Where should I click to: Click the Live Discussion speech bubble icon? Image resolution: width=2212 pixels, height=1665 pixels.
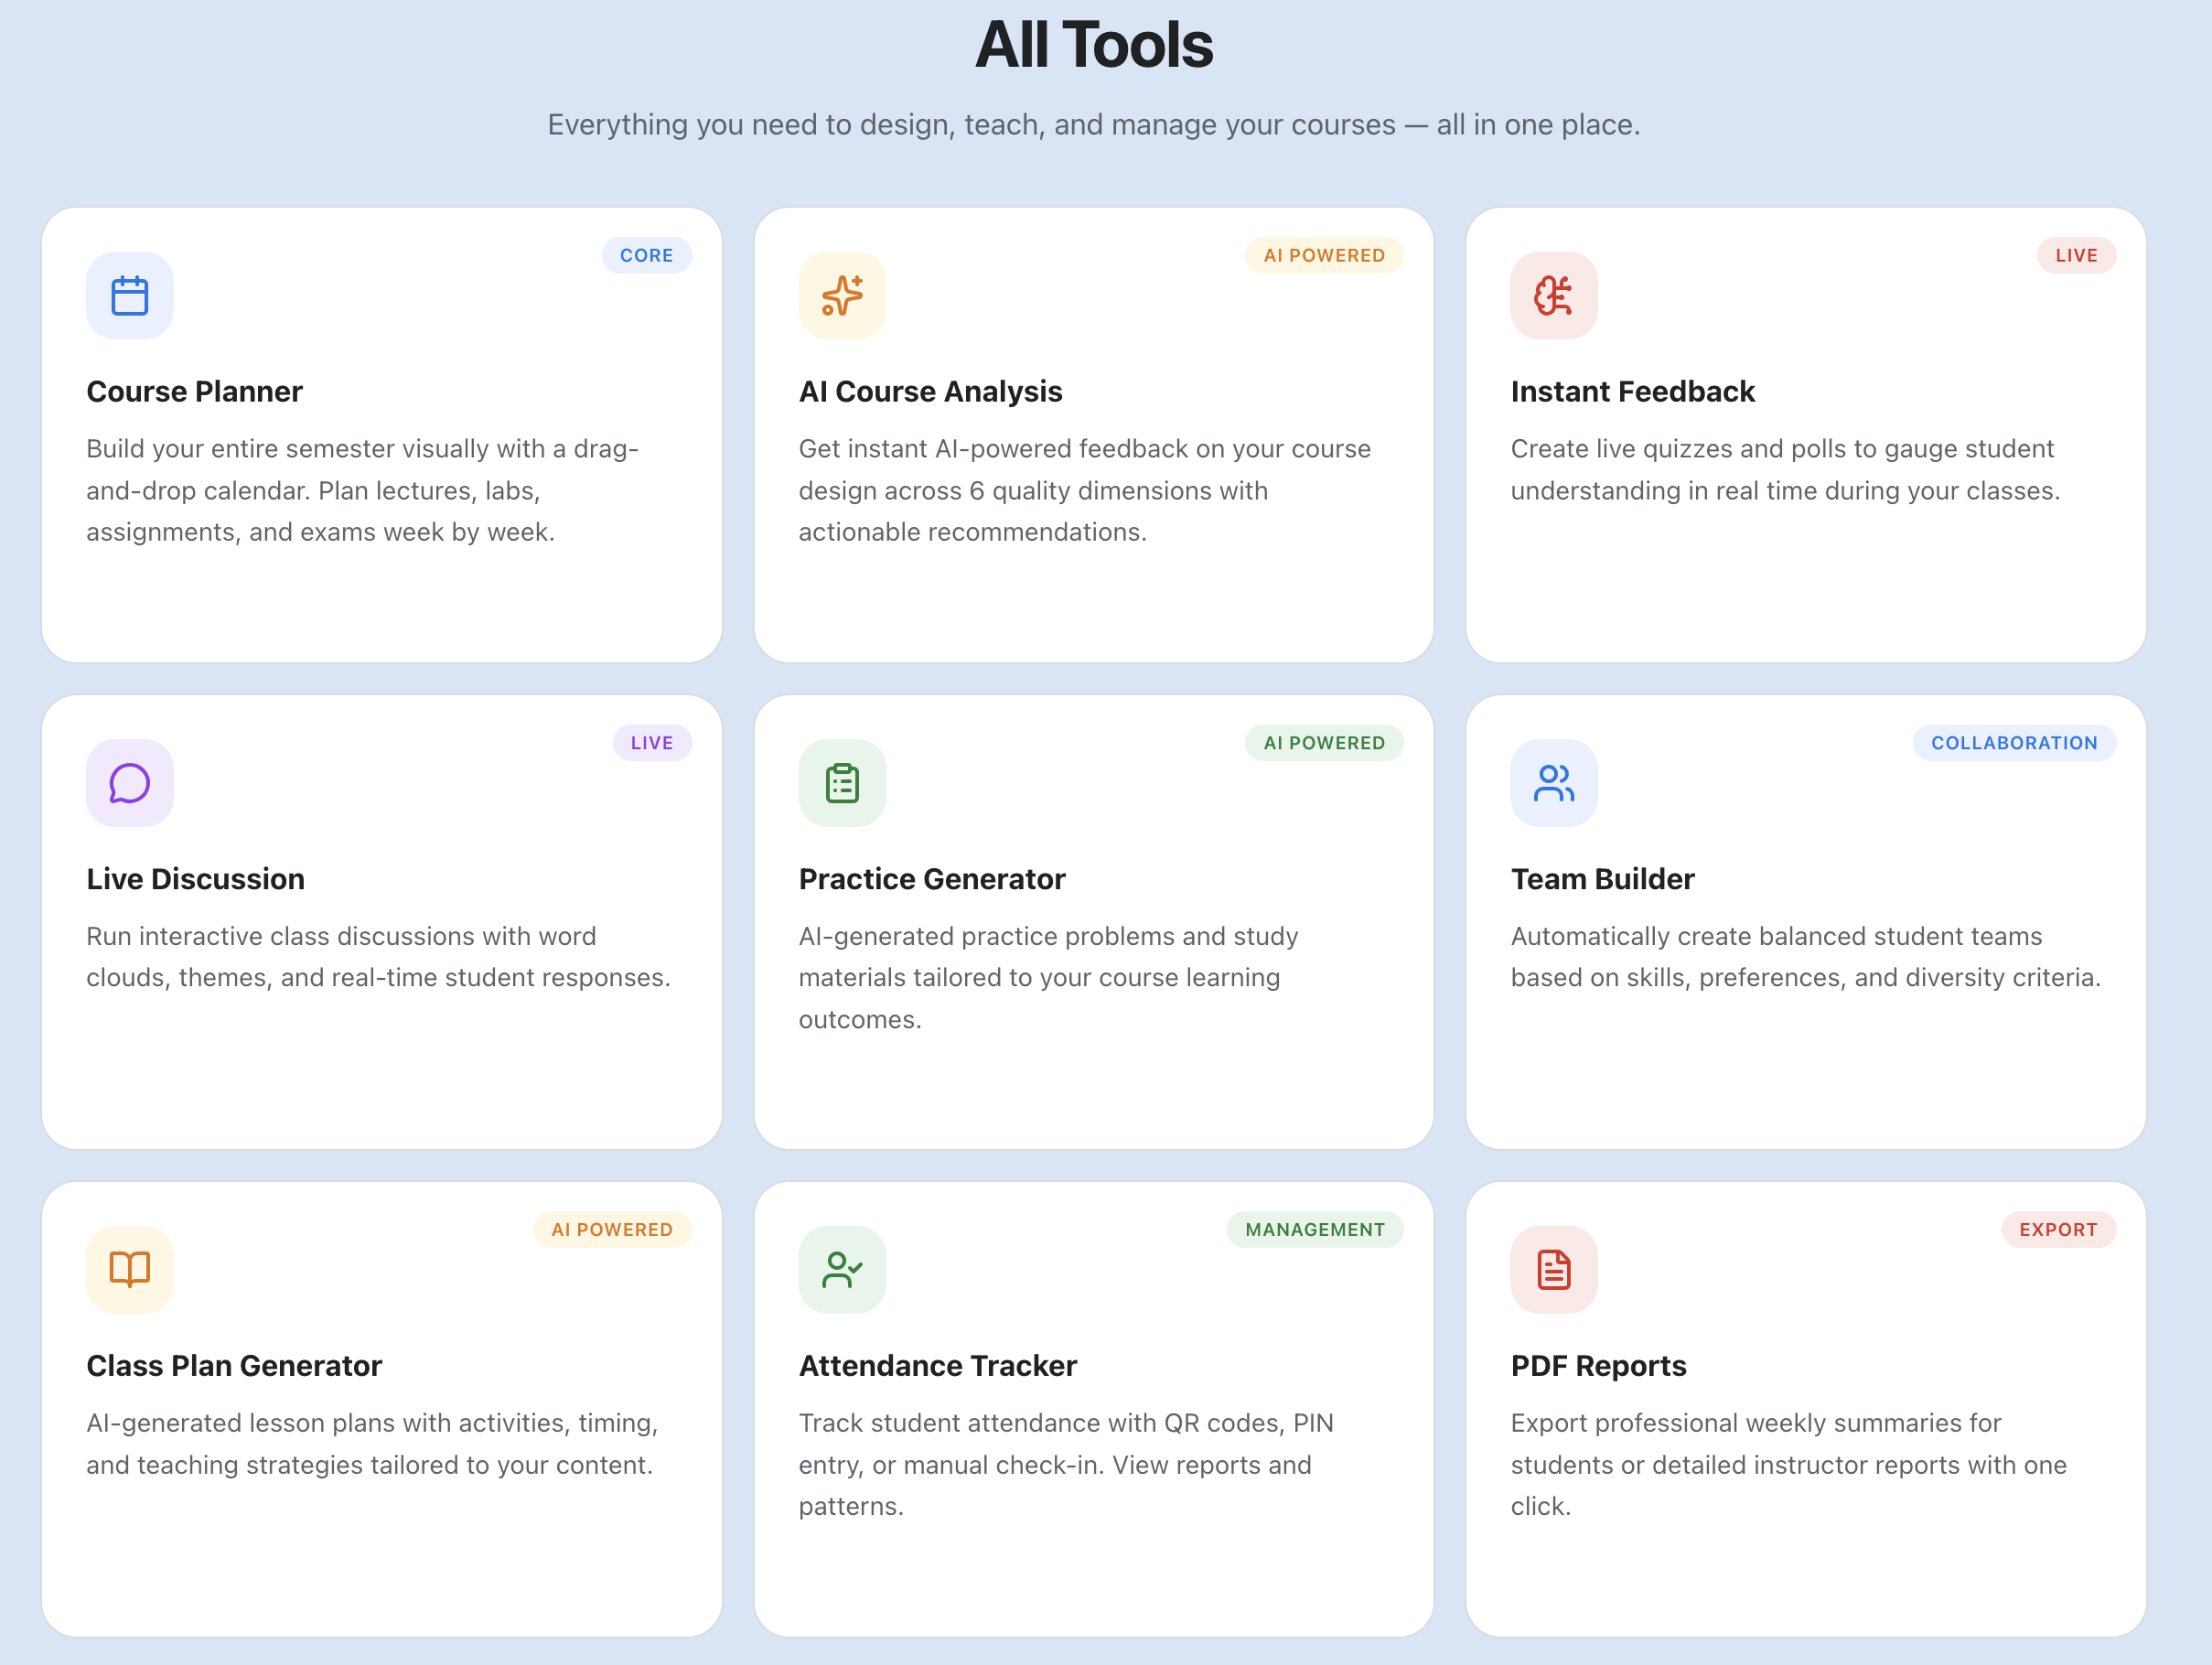[x=129, y=783]
